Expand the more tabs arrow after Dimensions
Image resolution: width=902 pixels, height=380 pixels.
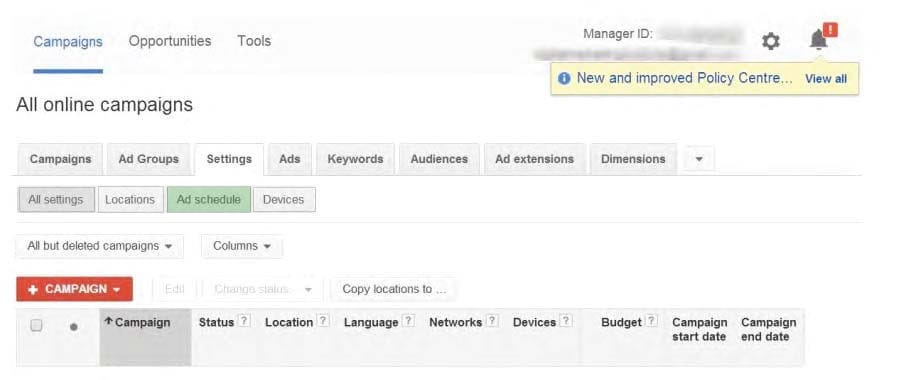[x=699, y=159]
